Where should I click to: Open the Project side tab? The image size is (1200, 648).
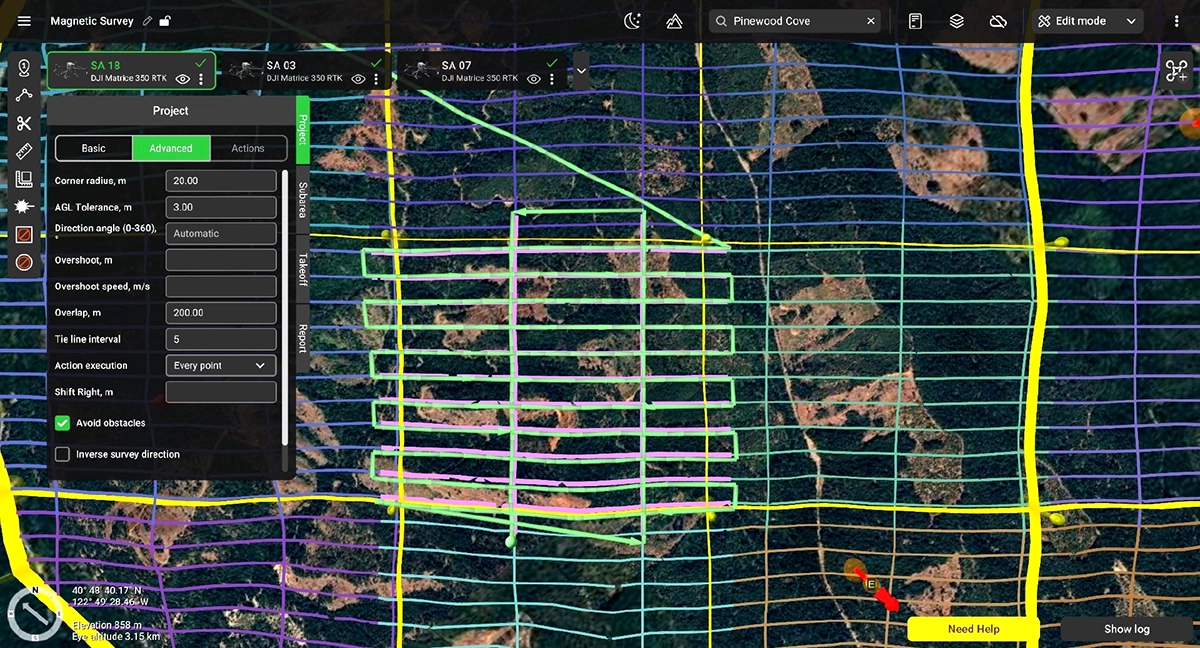(x=302, y=129)
